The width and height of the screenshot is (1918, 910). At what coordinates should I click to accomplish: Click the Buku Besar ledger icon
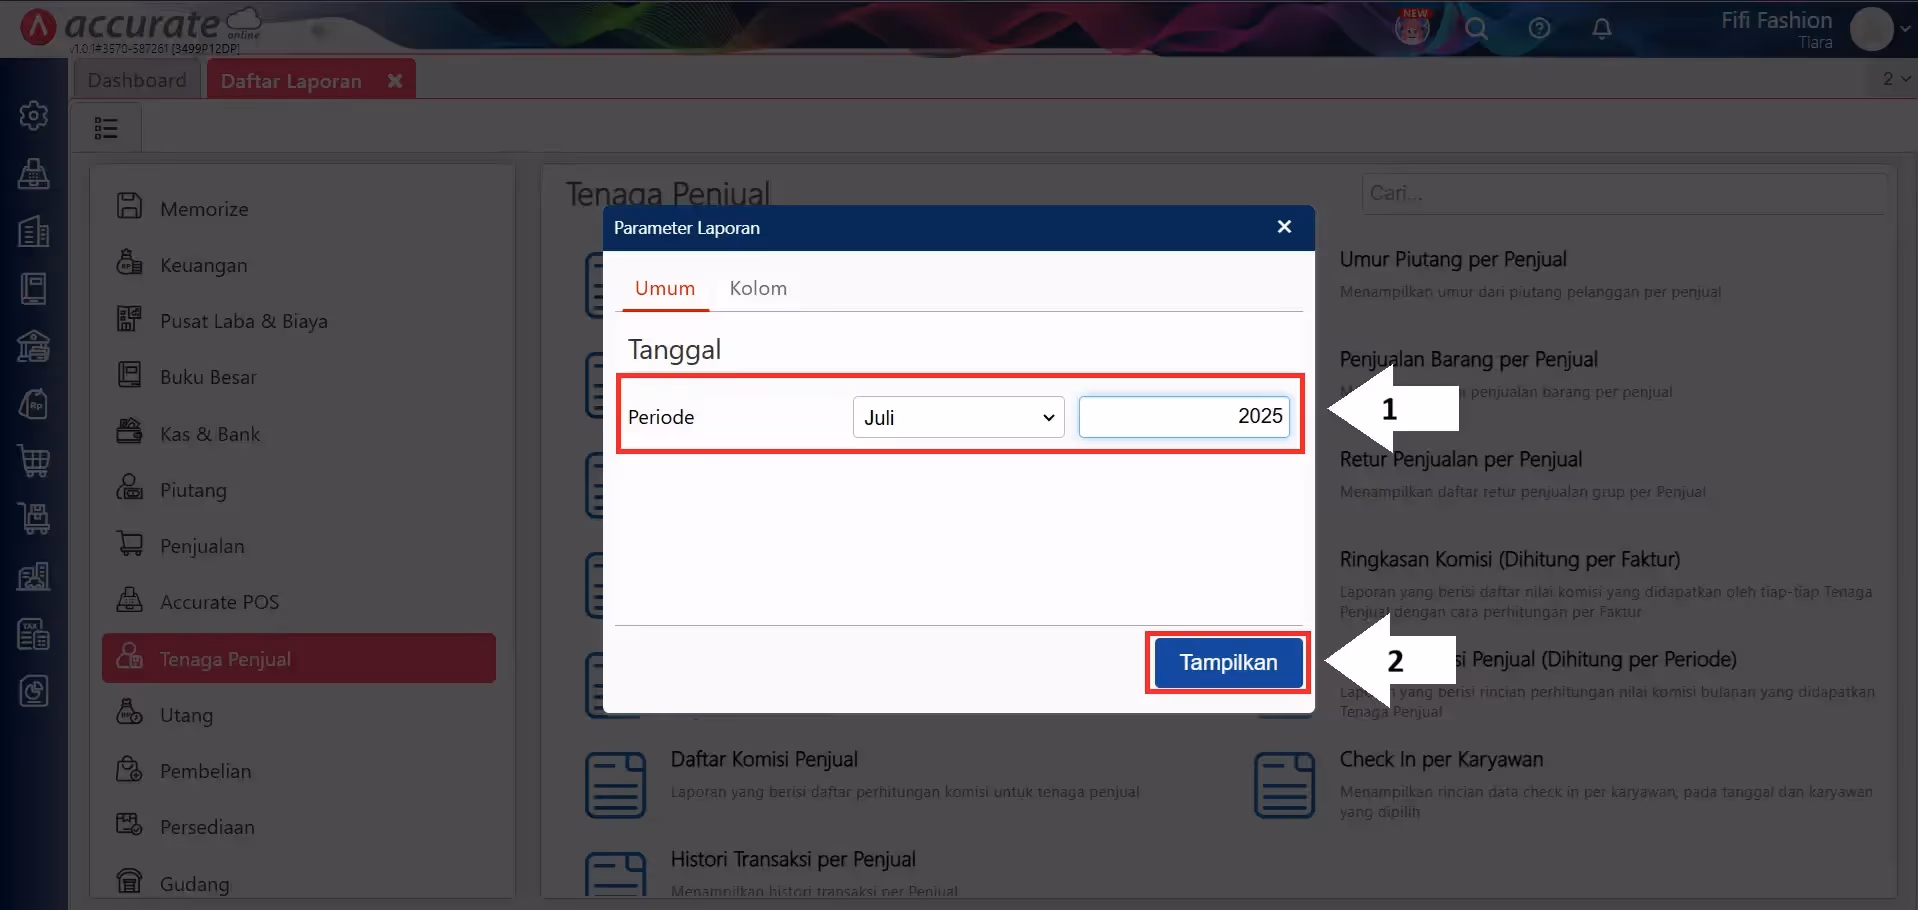[x=130, y=375]
